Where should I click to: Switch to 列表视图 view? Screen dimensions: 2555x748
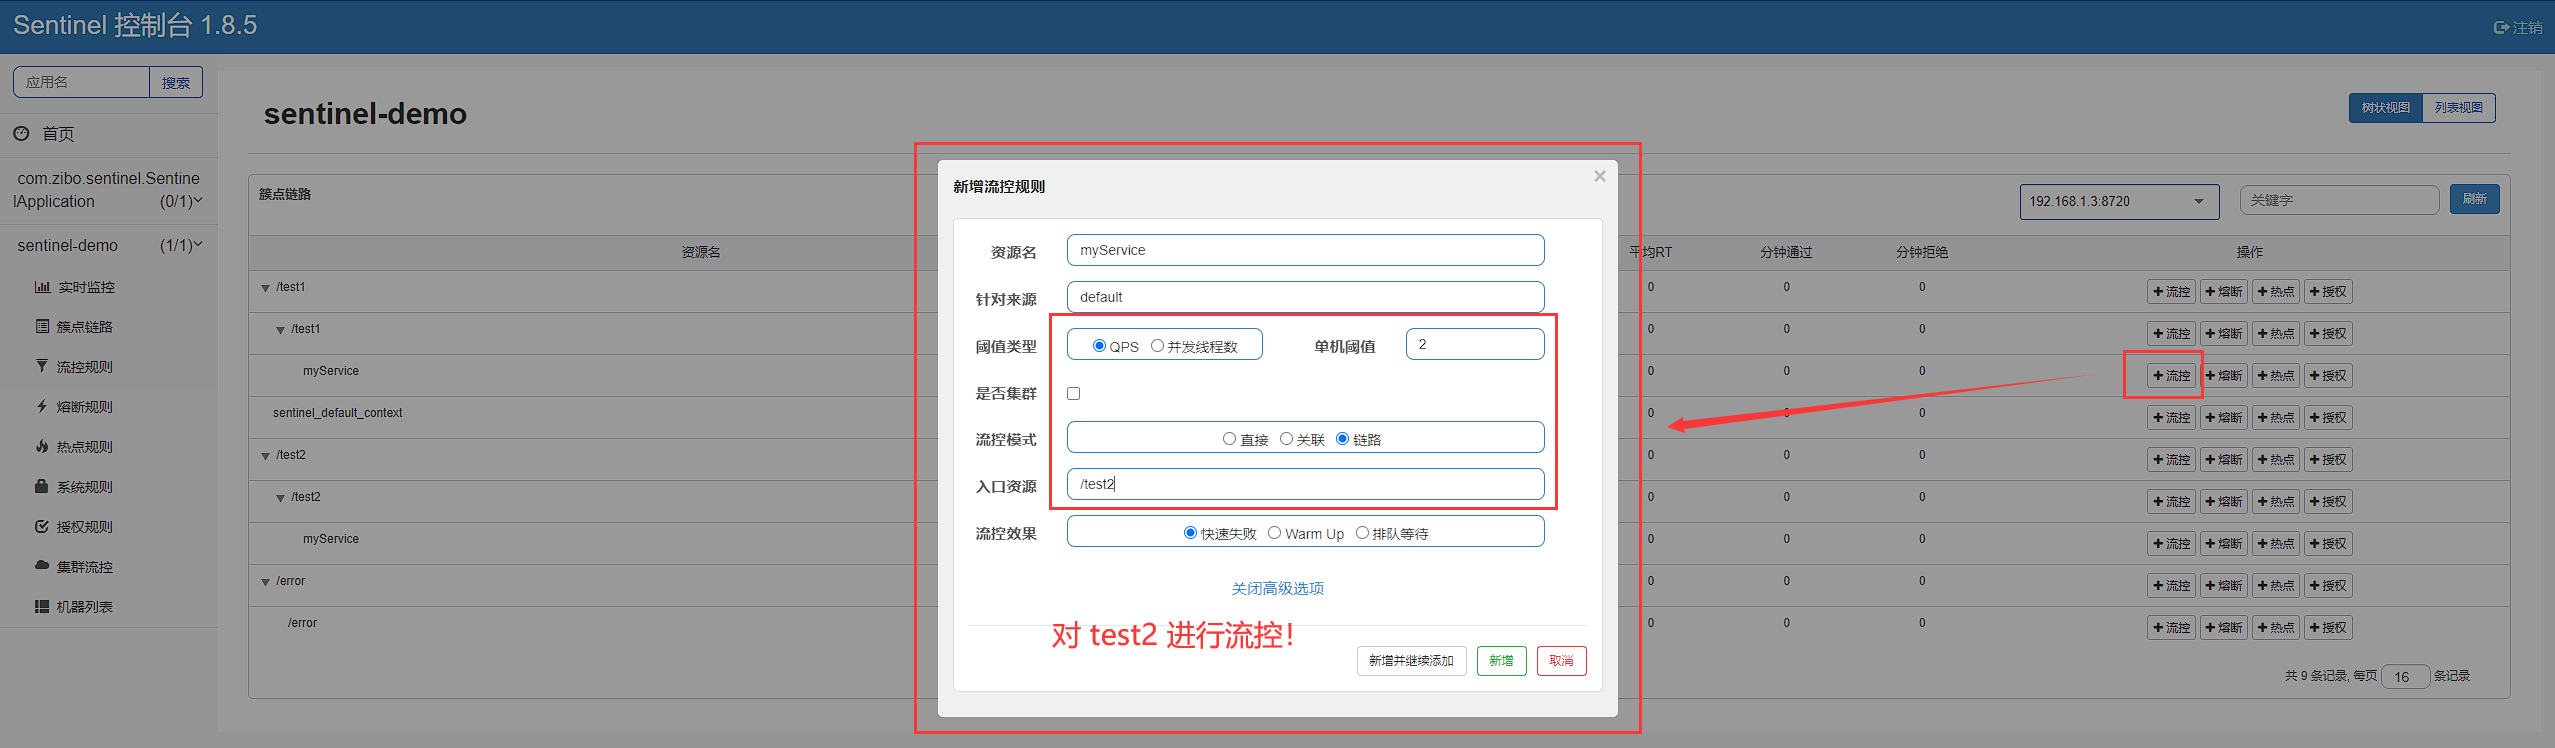[x=2458, y=108]
